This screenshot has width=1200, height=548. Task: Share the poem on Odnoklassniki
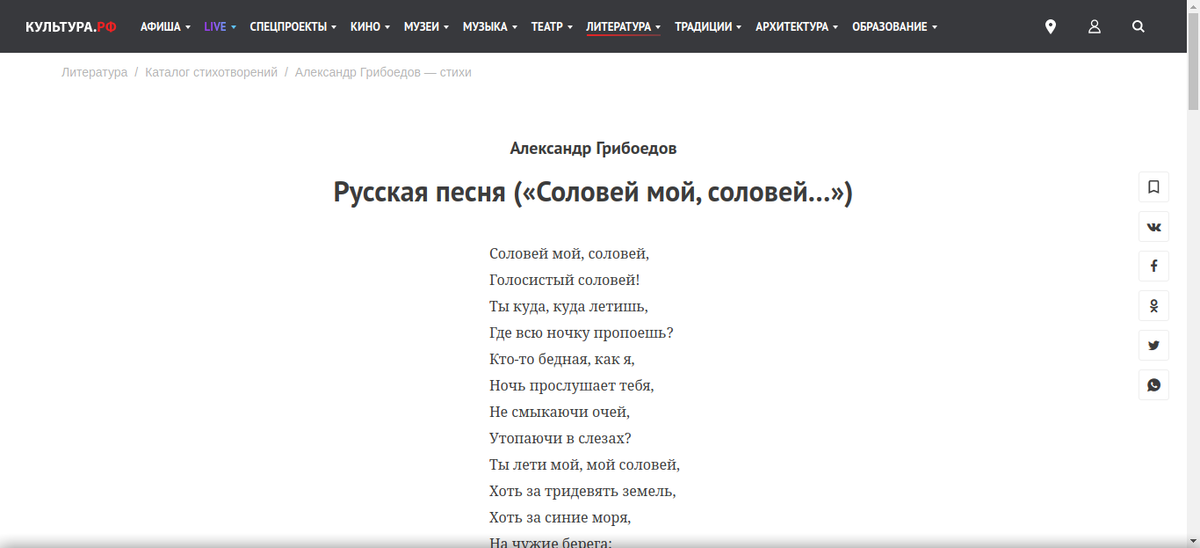pyautogui.click(x=1154, y=306)
